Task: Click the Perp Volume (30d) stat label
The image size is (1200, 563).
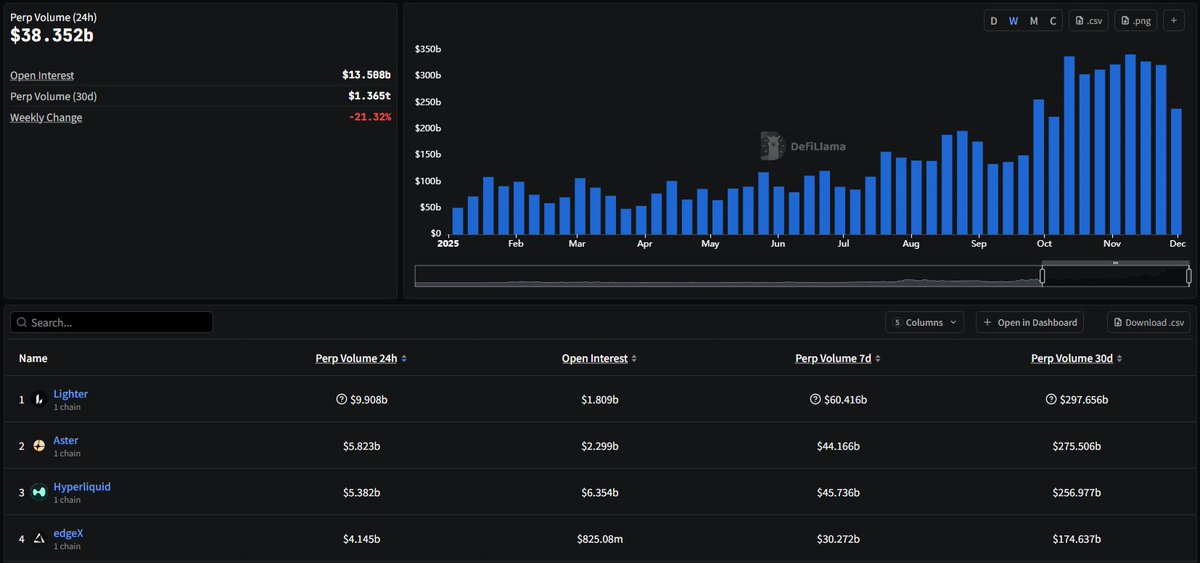Action: coord(53,96)
